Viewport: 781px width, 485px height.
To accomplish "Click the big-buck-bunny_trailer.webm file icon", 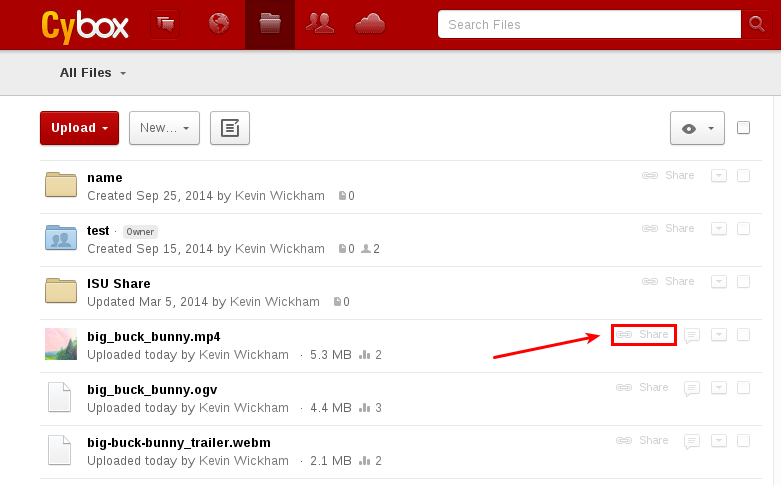I will coord(60,450).
